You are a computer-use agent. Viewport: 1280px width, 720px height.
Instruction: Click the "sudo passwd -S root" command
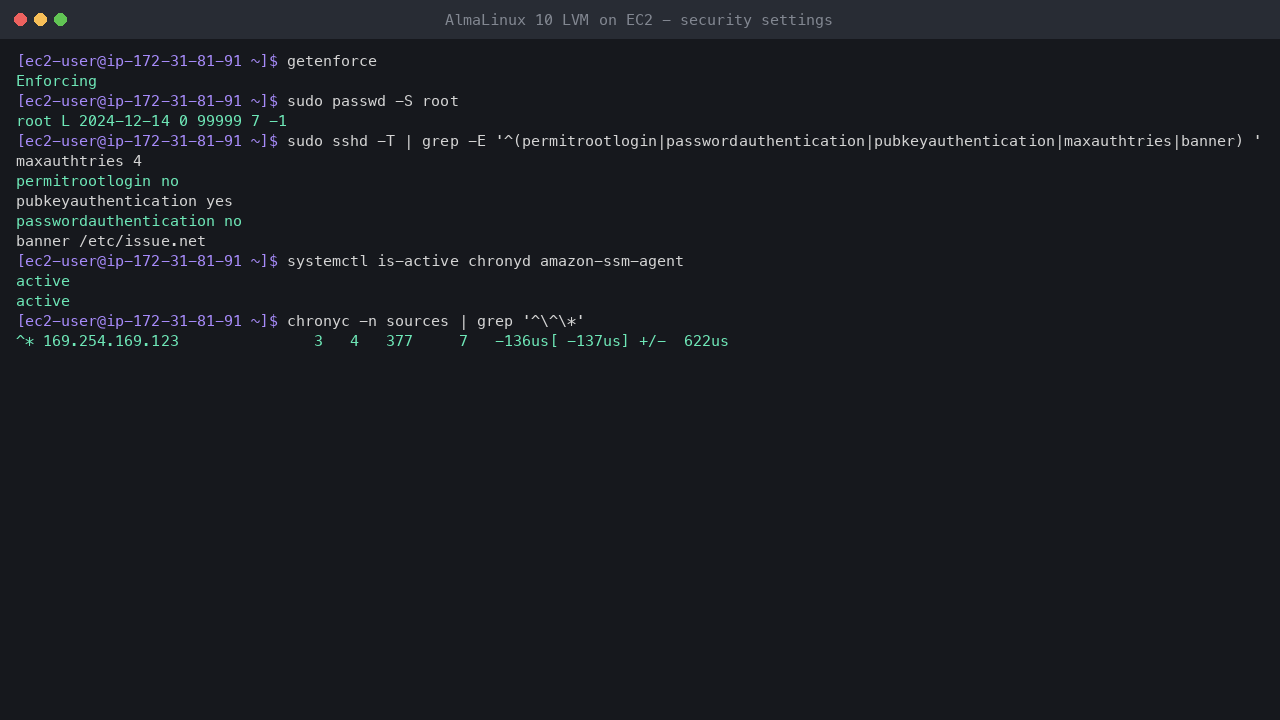click(373, 101)
